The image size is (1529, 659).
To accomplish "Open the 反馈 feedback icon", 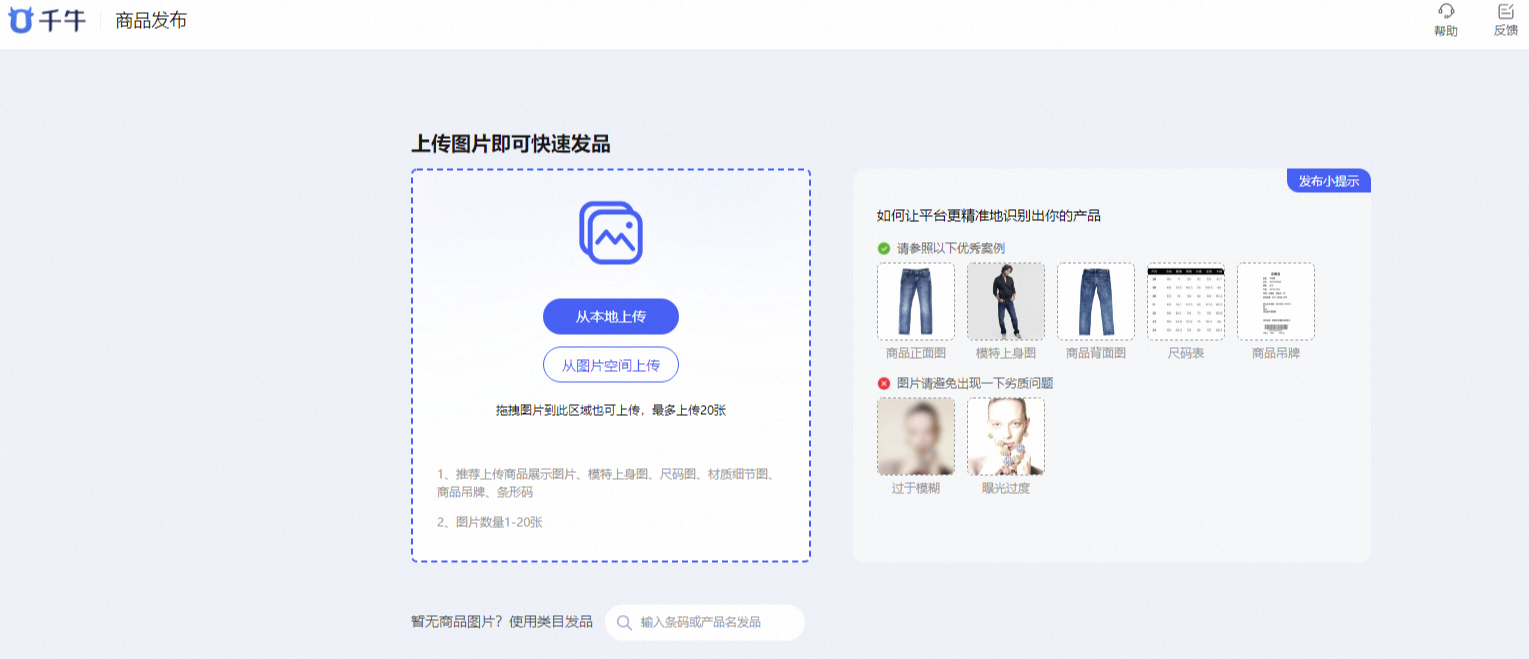I will coord(1506,11).
